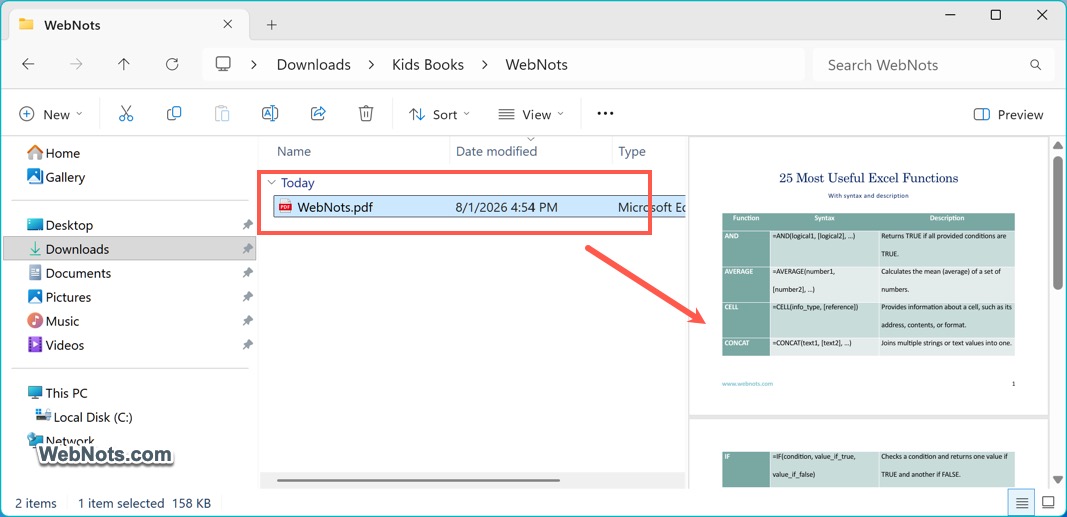This screenshot has width=1067, height=517.
Task: Click Downloads in the address breadcrumb
Action: coord(314,65)
